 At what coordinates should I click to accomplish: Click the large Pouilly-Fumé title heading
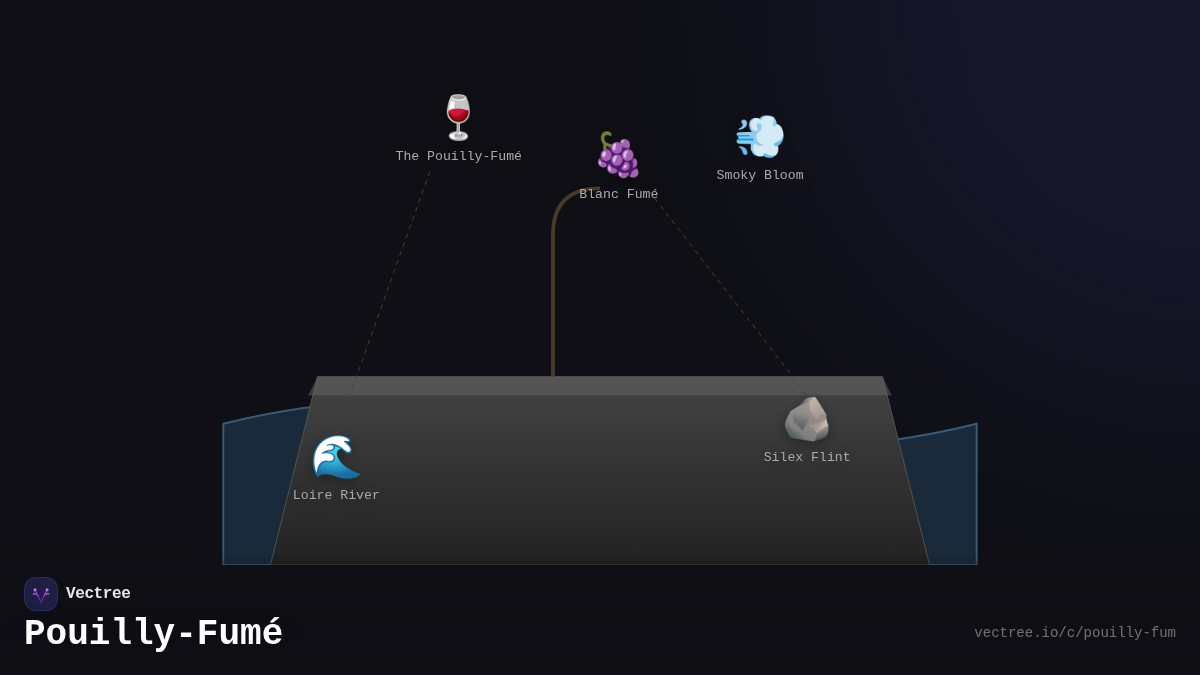coord(153,634)
